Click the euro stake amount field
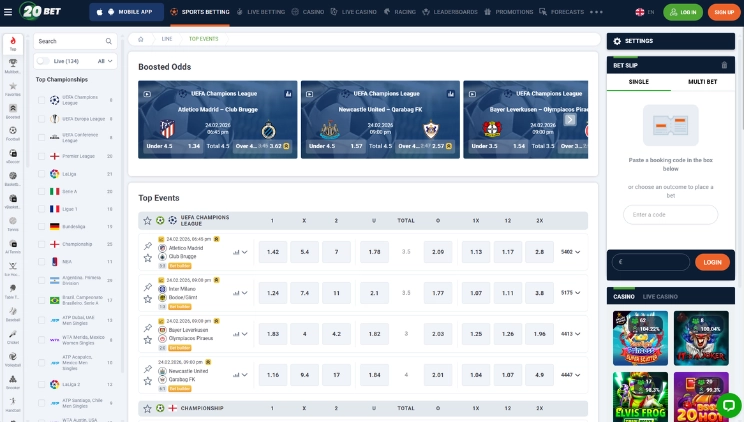744x422 pixels. tap(651, 262)
